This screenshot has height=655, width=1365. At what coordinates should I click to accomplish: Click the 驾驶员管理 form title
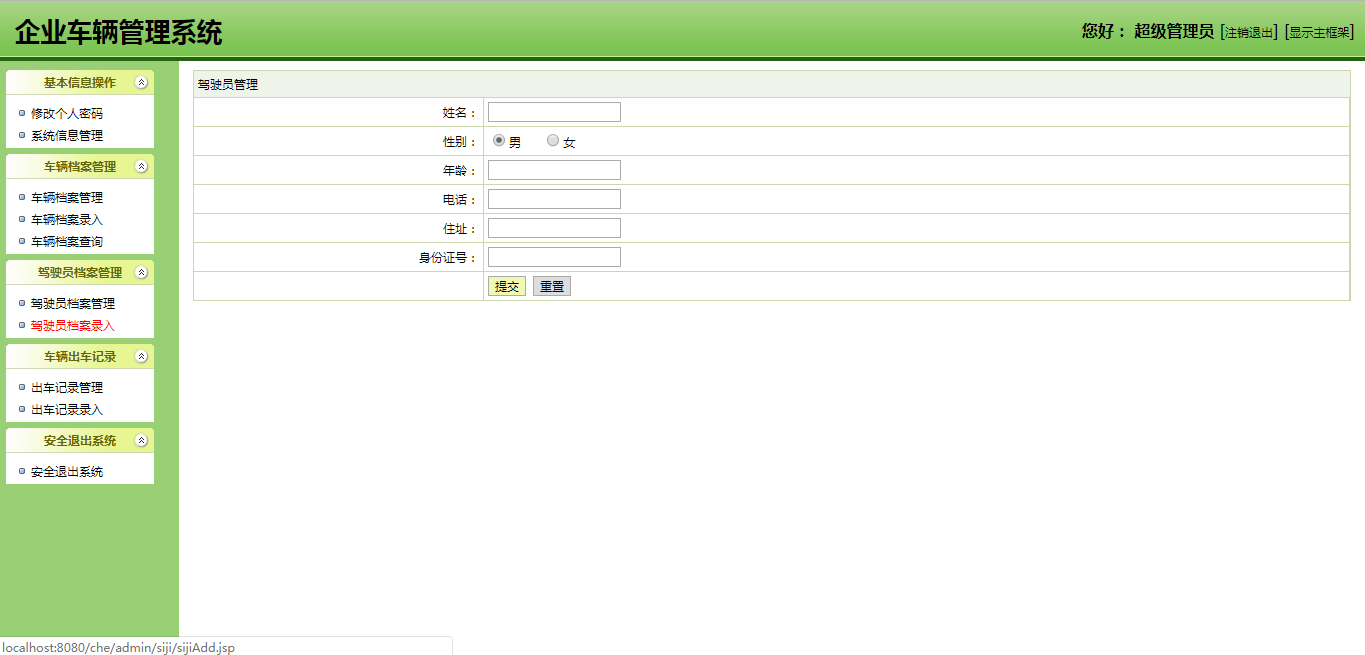[x=228, y=85]
